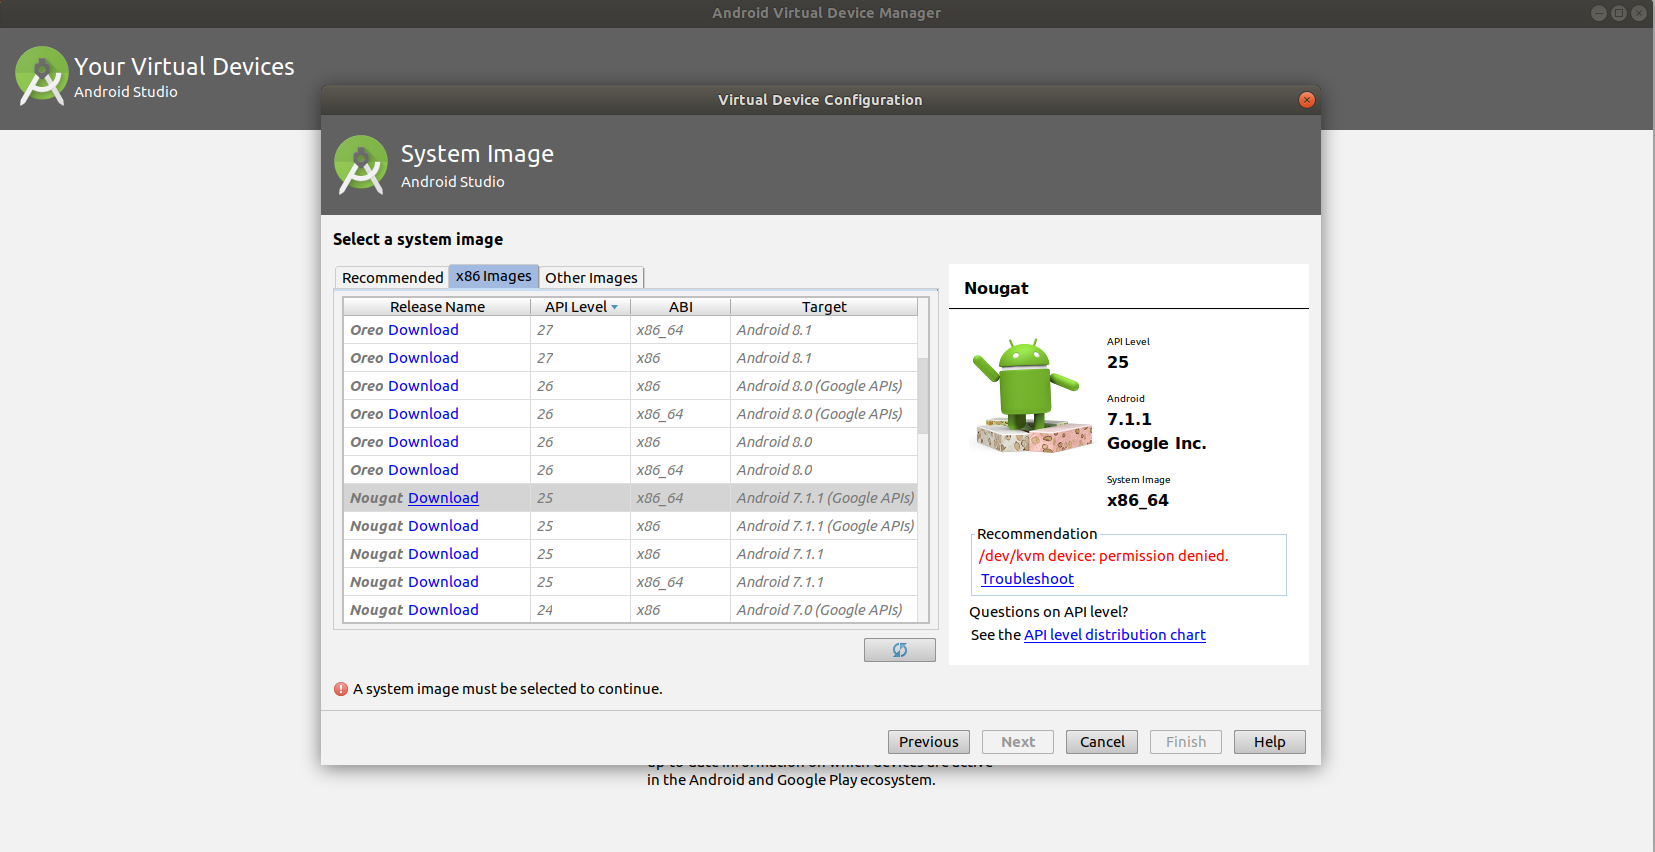The width and height of the screenshot is (1655, 852).
Task: Download selected Nougat 25 x86_64 Google APIs image
Action: point(443,498)
